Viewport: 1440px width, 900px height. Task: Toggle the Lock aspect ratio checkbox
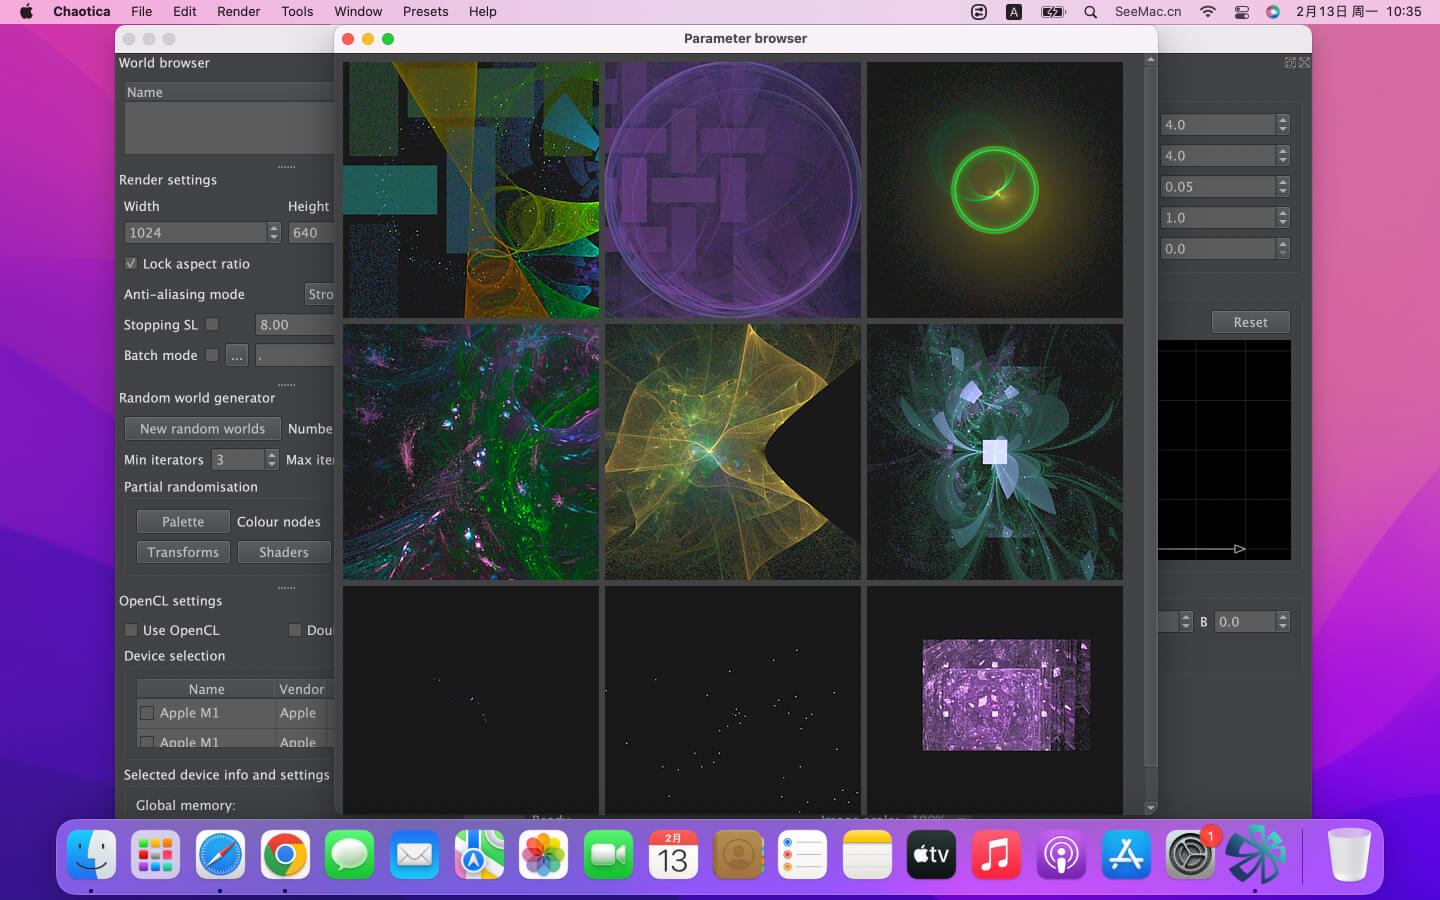click(x=131, y=264)
